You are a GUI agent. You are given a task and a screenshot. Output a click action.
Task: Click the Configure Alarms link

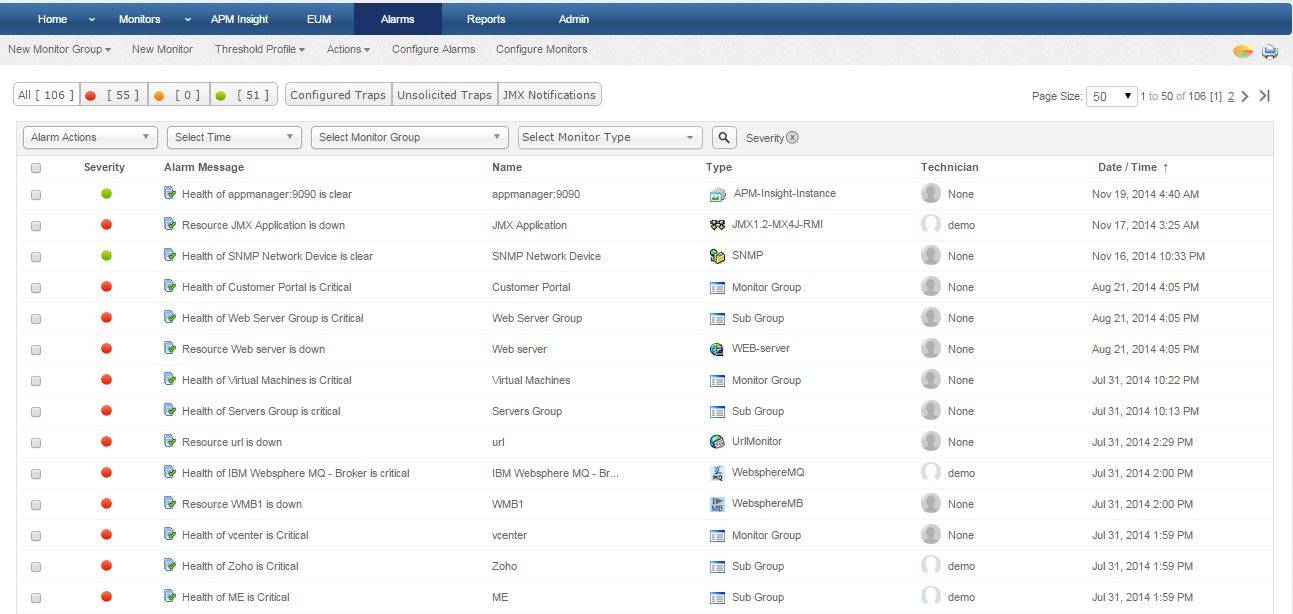coord(433,49)
